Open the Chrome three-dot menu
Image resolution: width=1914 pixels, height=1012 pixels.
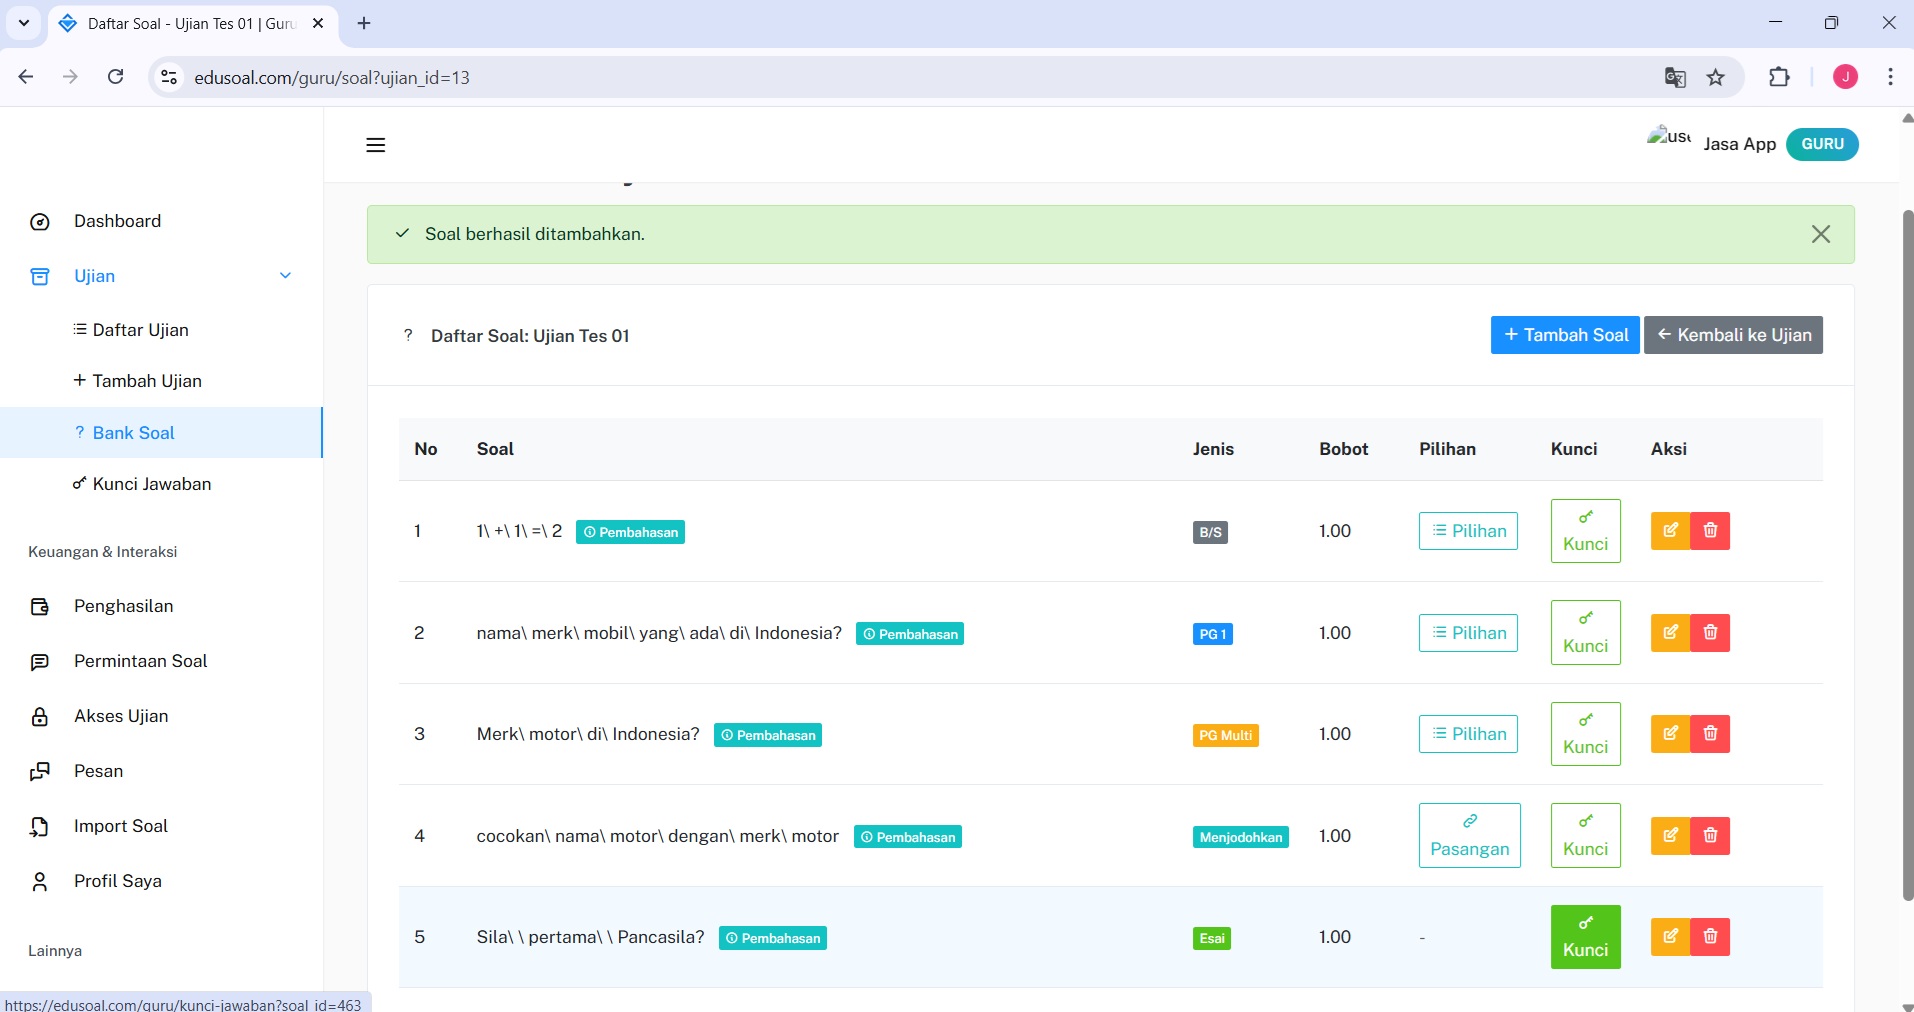coord(1890,77)
